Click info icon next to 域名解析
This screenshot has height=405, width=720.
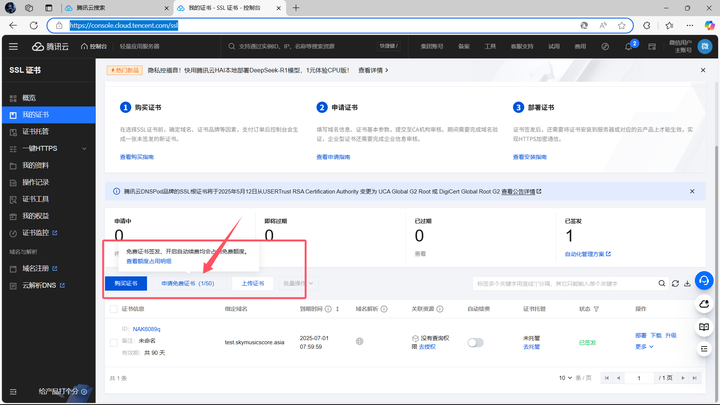tap(384, 309)
